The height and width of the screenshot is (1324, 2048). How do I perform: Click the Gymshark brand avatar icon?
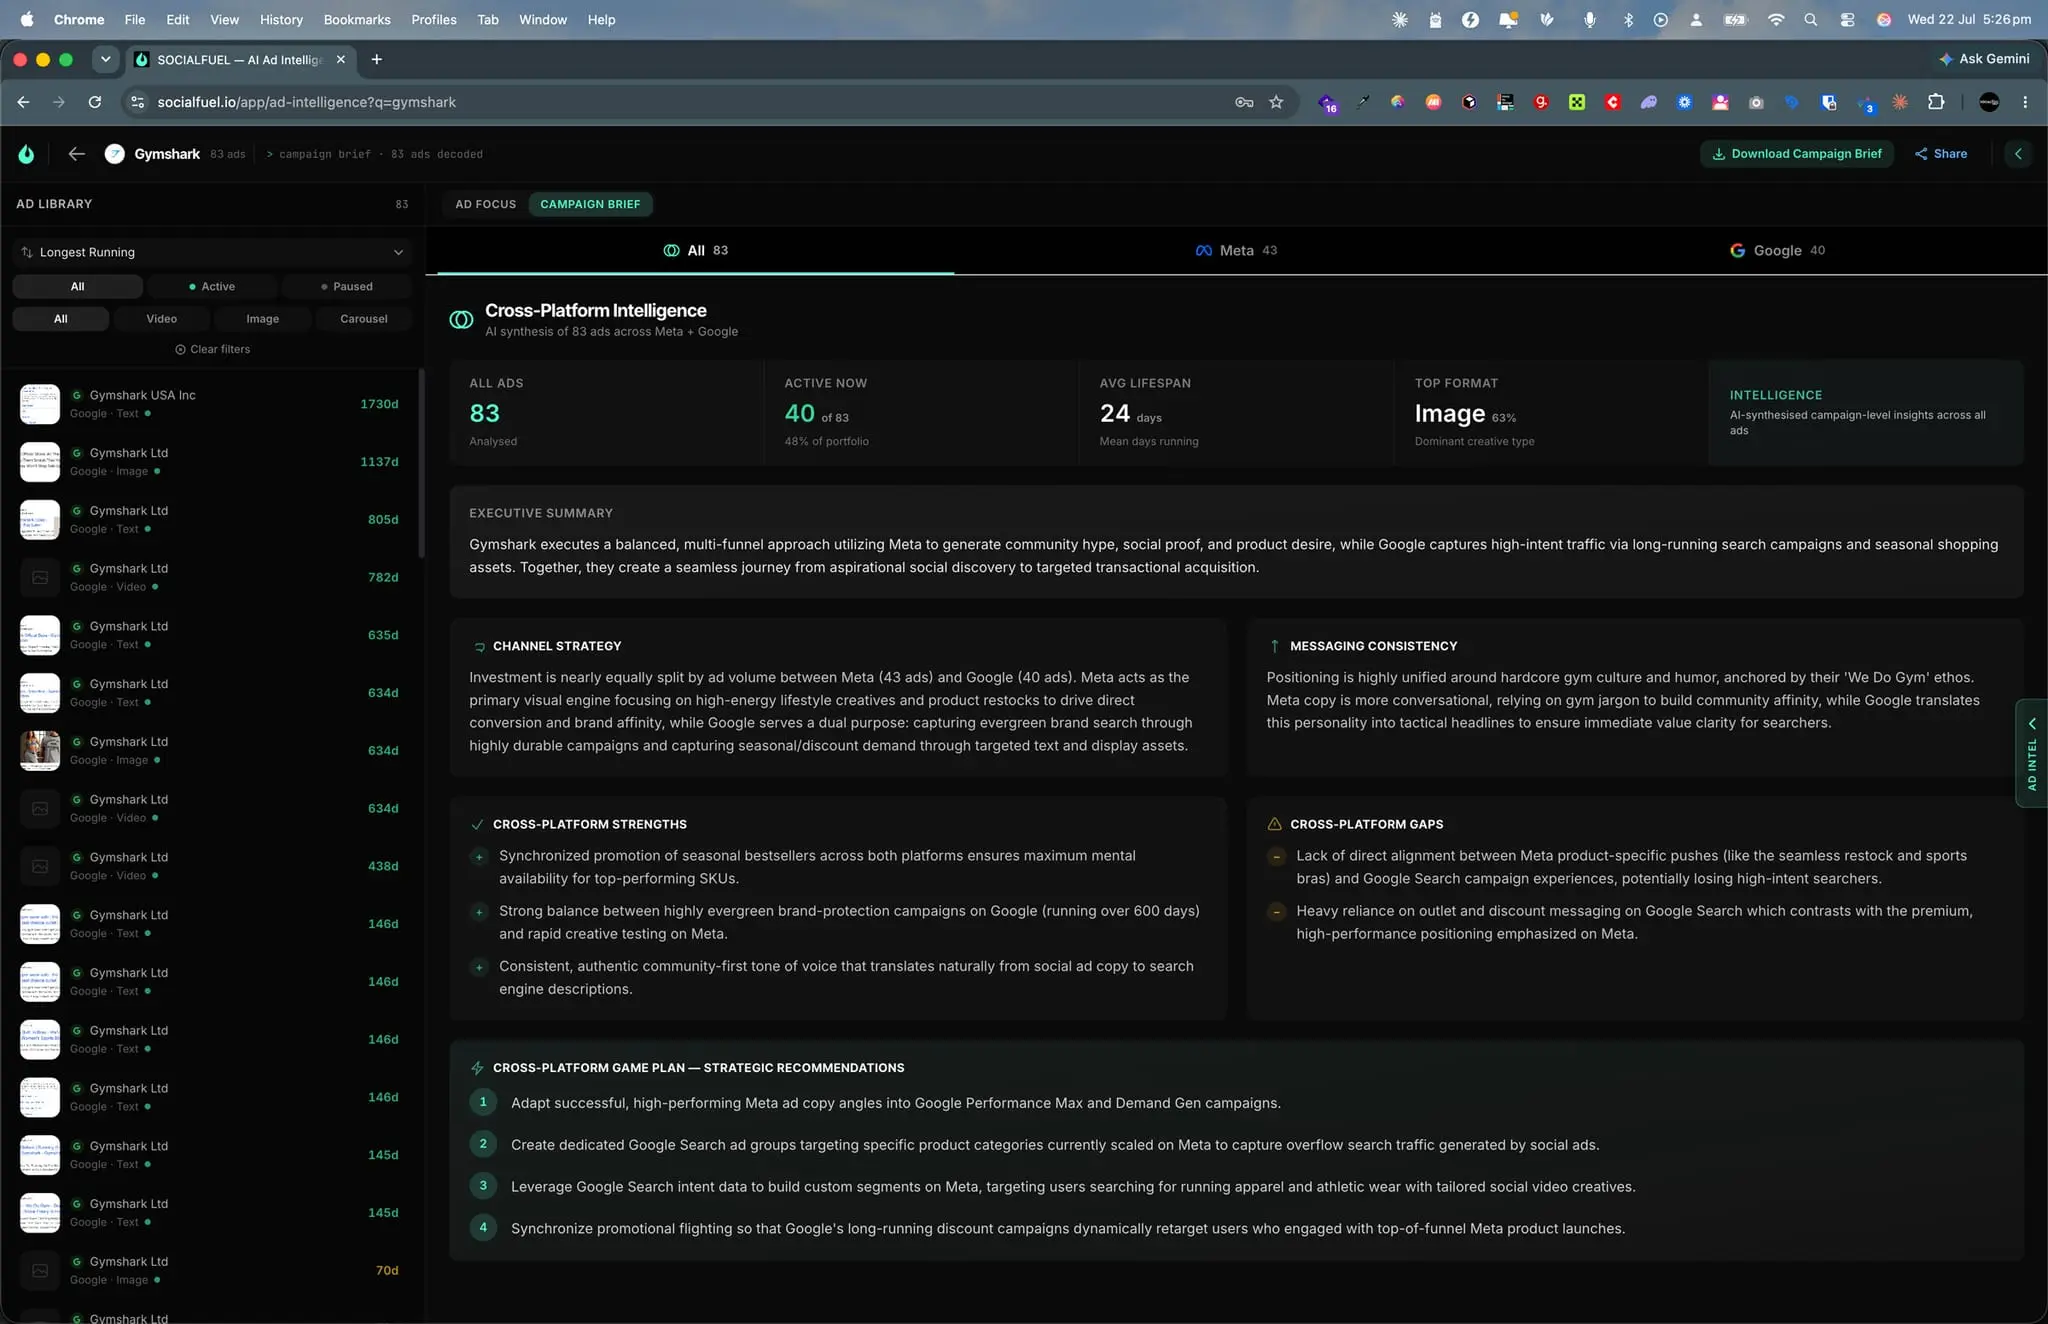point(115,154)
